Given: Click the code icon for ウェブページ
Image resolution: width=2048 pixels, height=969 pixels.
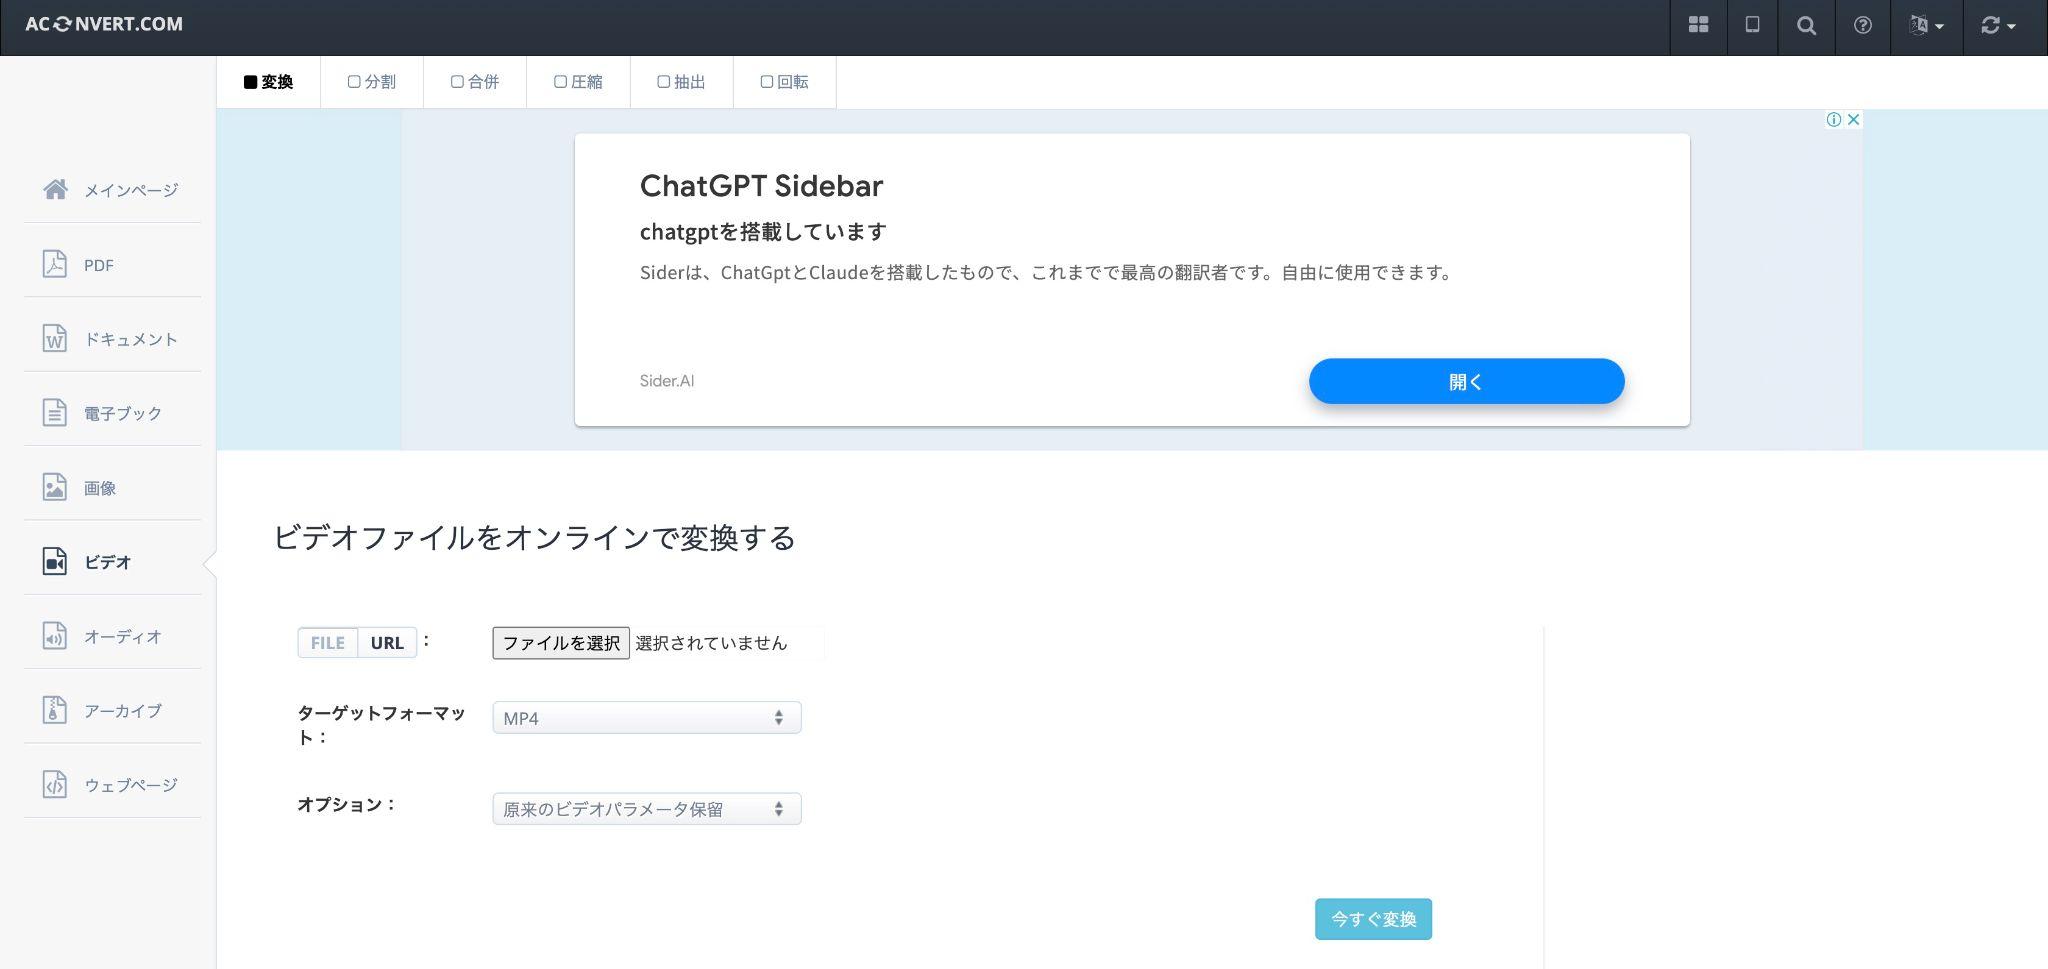Looking at the screenshot, I should point(55,784).
